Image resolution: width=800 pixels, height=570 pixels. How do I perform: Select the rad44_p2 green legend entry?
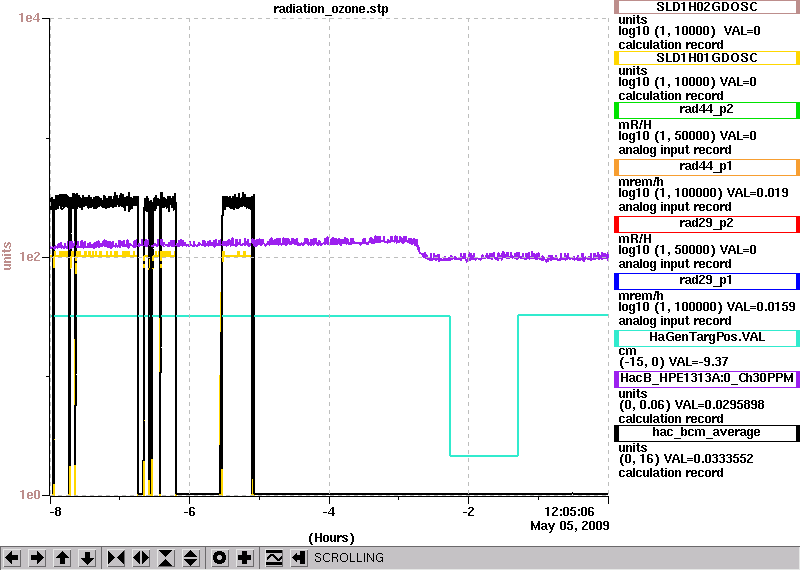coord(707,110)
